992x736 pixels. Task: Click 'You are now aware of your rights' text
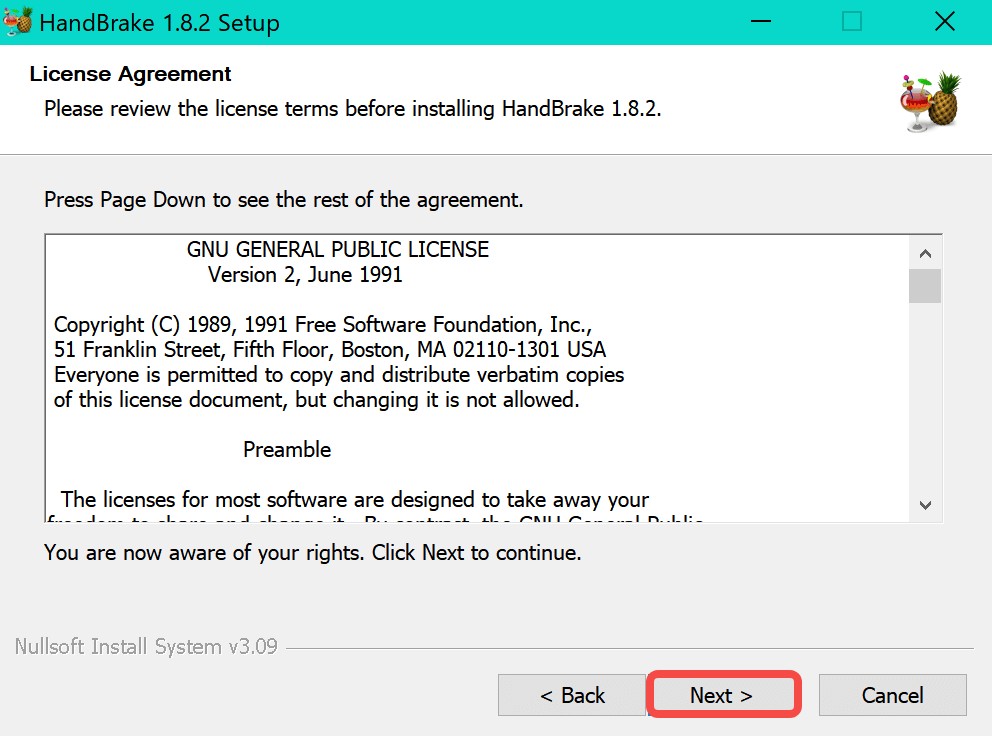pos(313,552)
